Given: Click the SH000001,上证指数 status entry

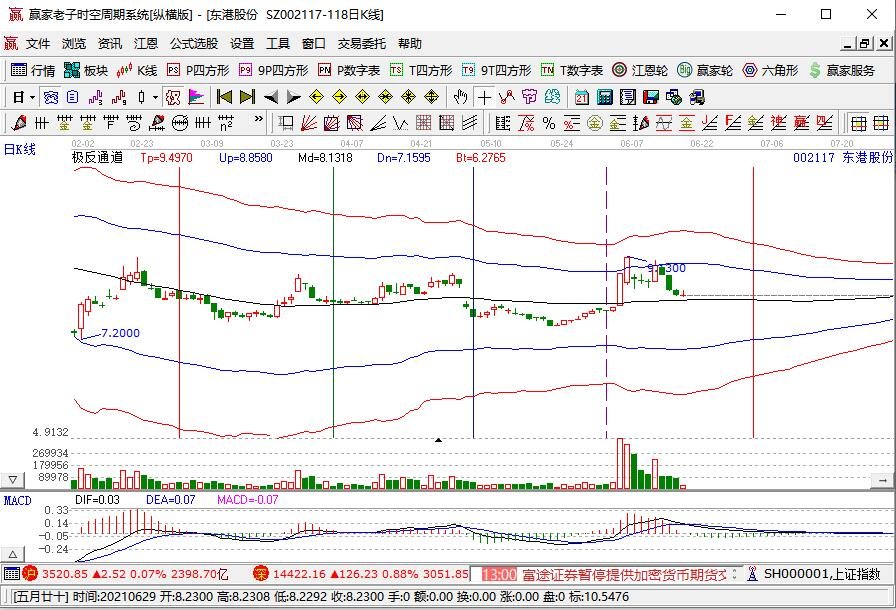Looking at the screenshot, I should (822, 574).
